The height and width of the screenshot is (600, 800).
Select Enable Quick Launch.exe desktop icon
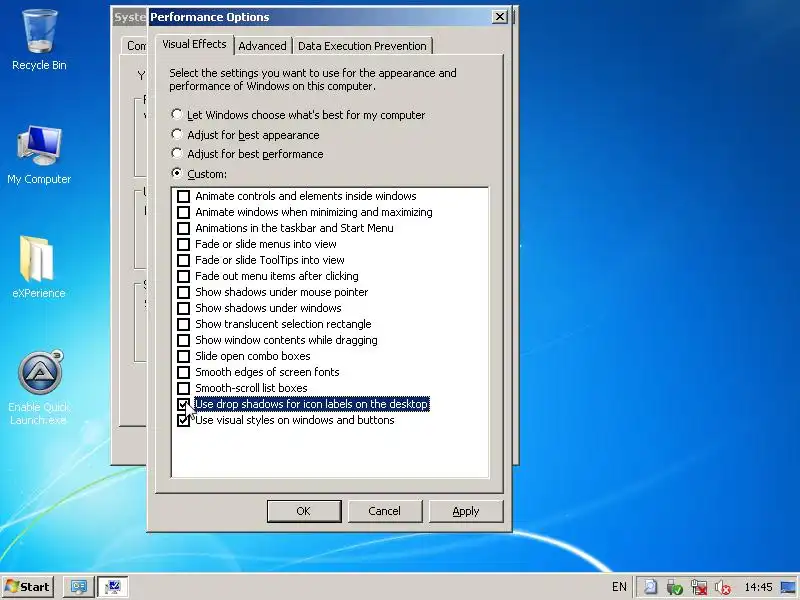click(x=40, y=388)
